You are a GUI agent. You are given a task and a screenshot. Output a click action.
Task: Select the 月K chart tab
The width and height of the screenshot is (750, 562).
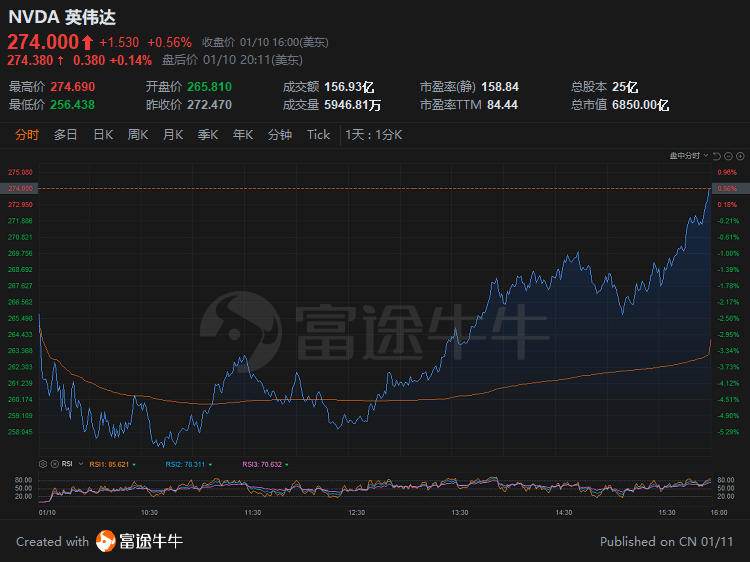173,135
